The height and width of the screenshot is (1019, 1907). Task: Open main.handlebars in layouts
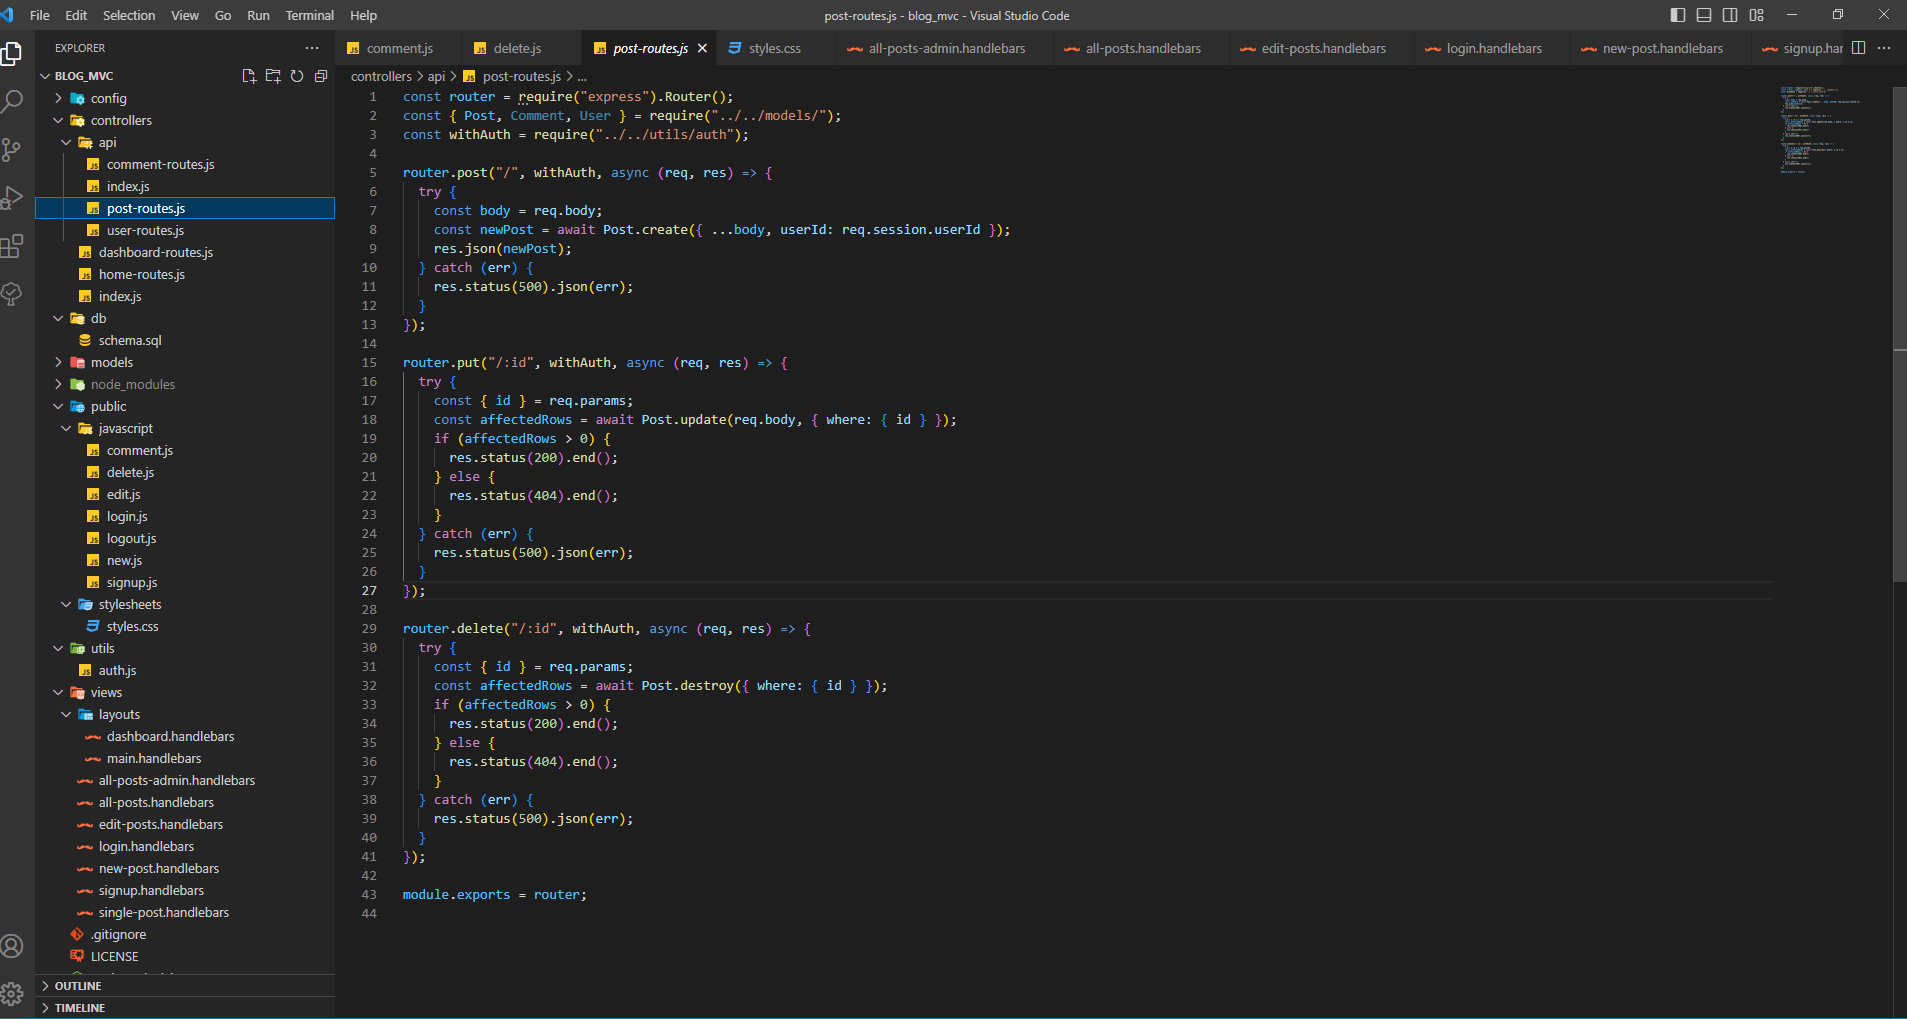[x=185, y=758]
